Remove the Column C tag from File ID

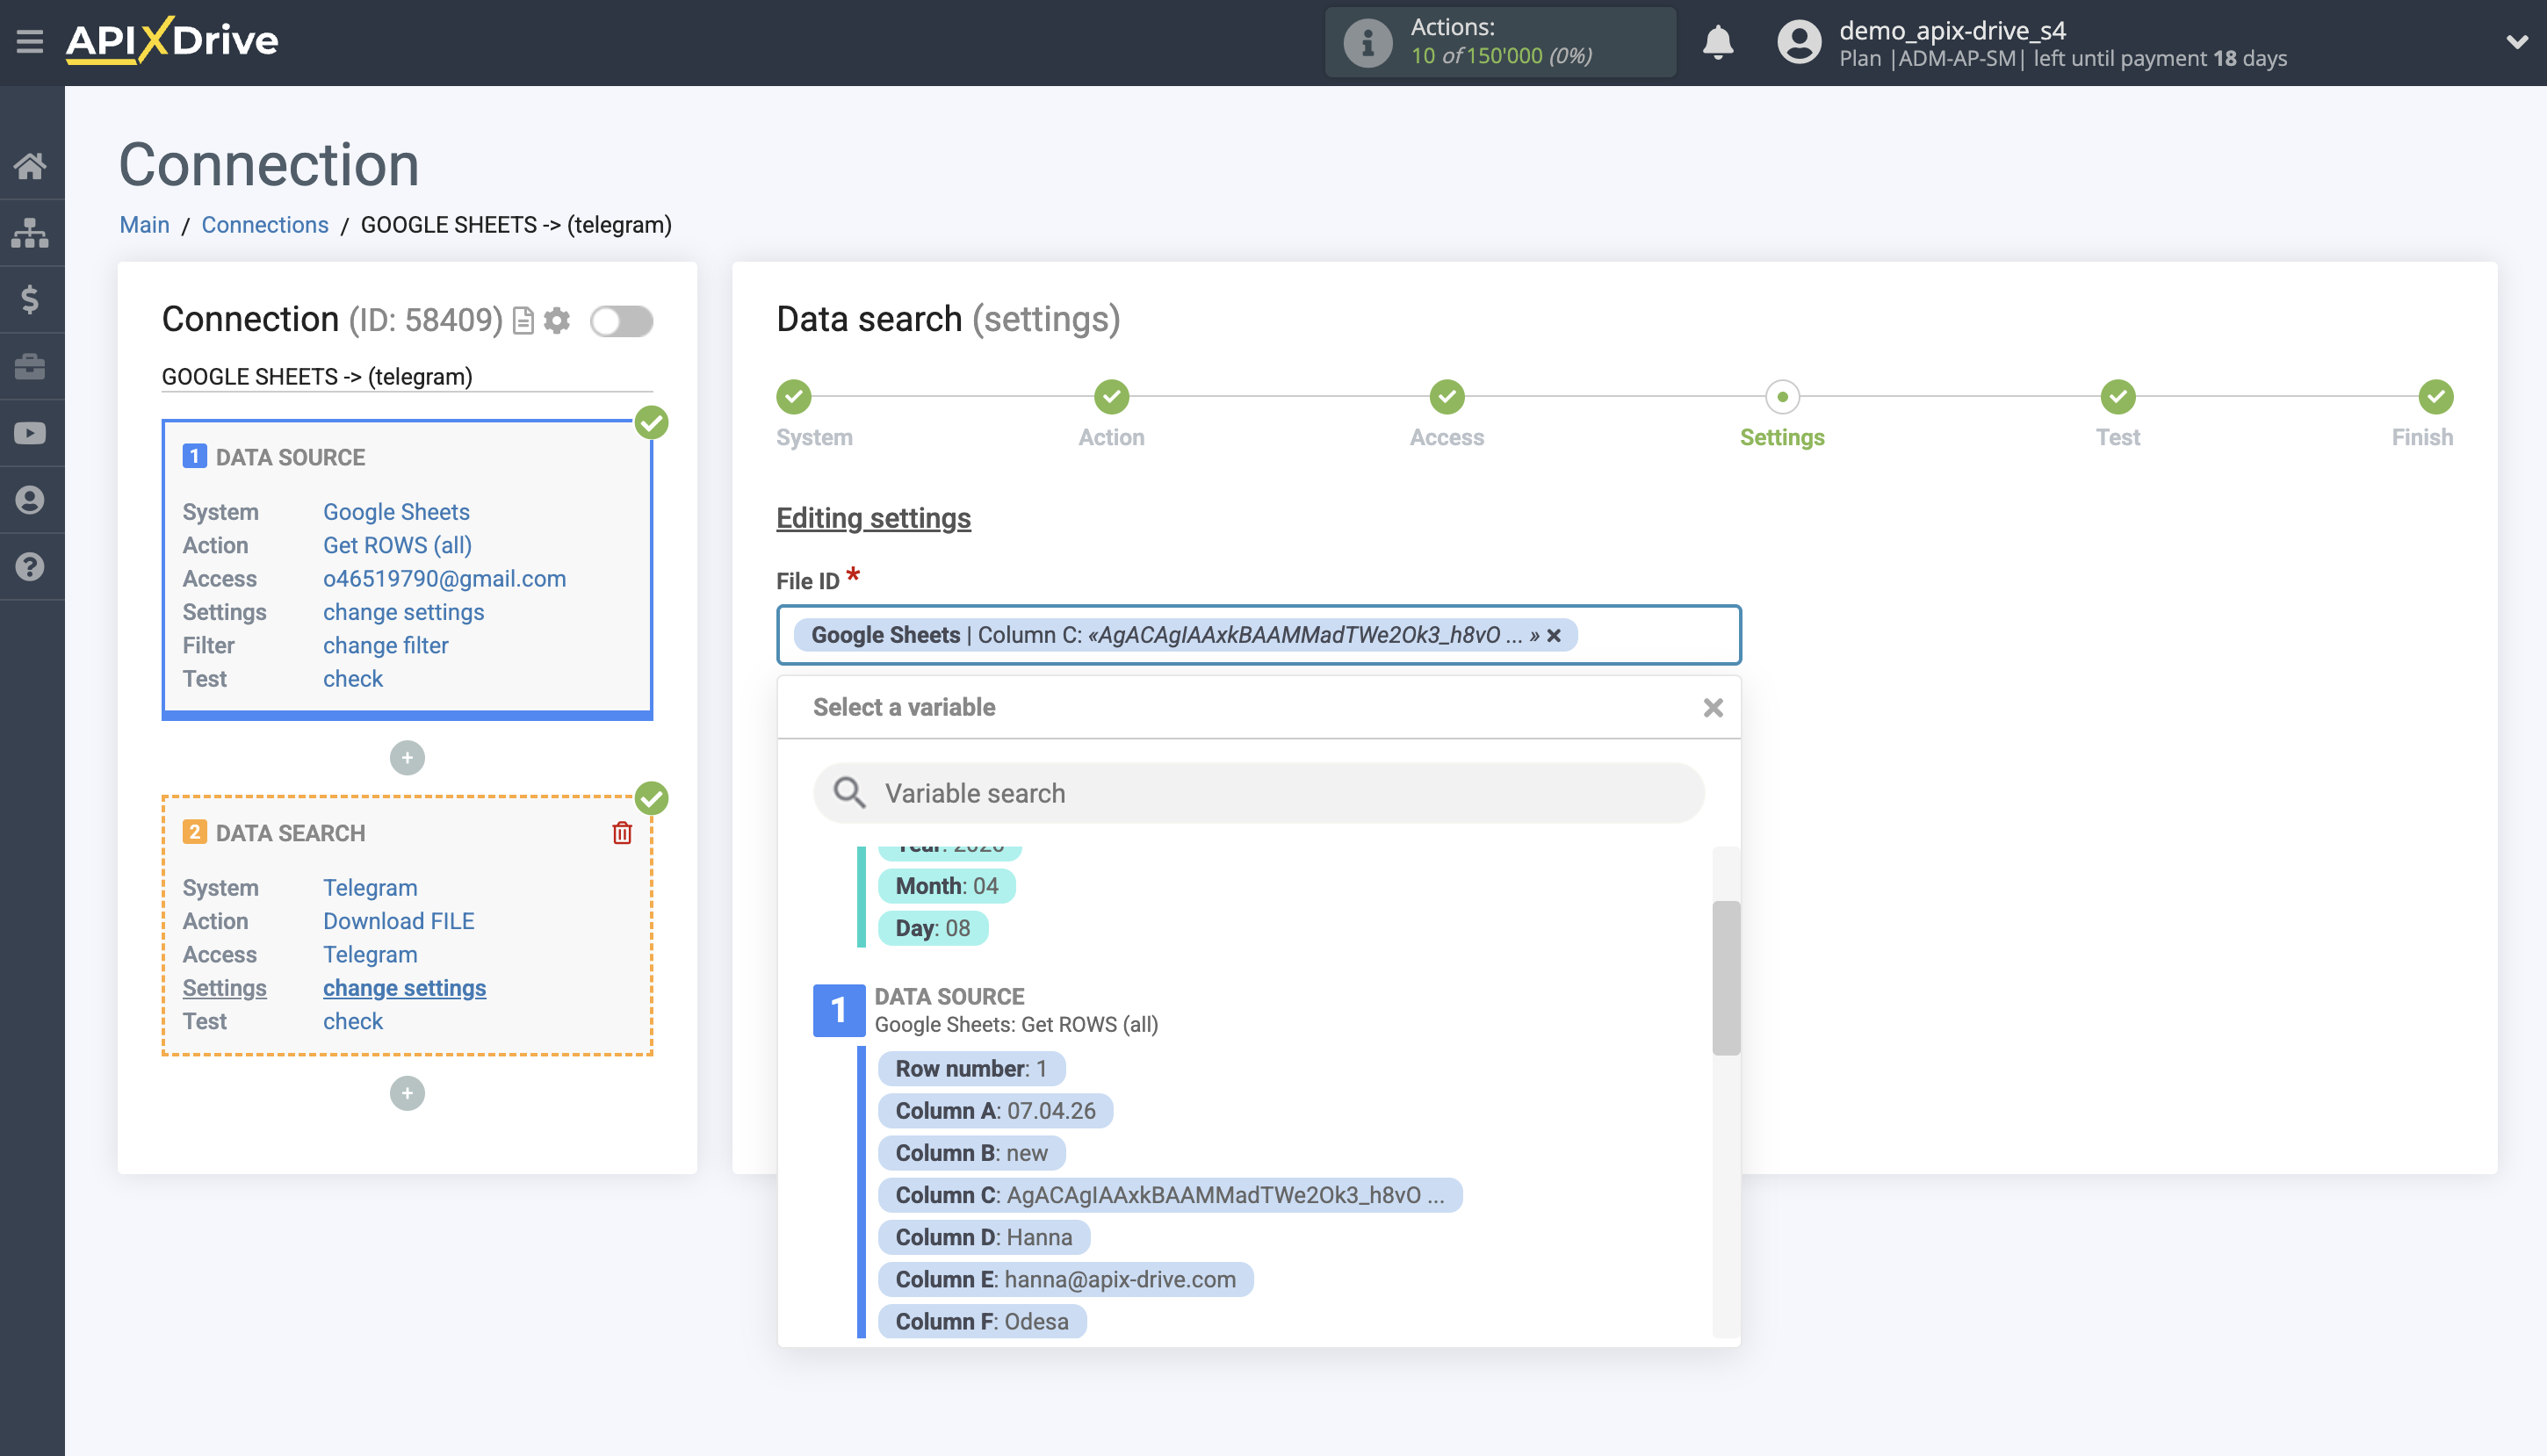pos(1553,635)
